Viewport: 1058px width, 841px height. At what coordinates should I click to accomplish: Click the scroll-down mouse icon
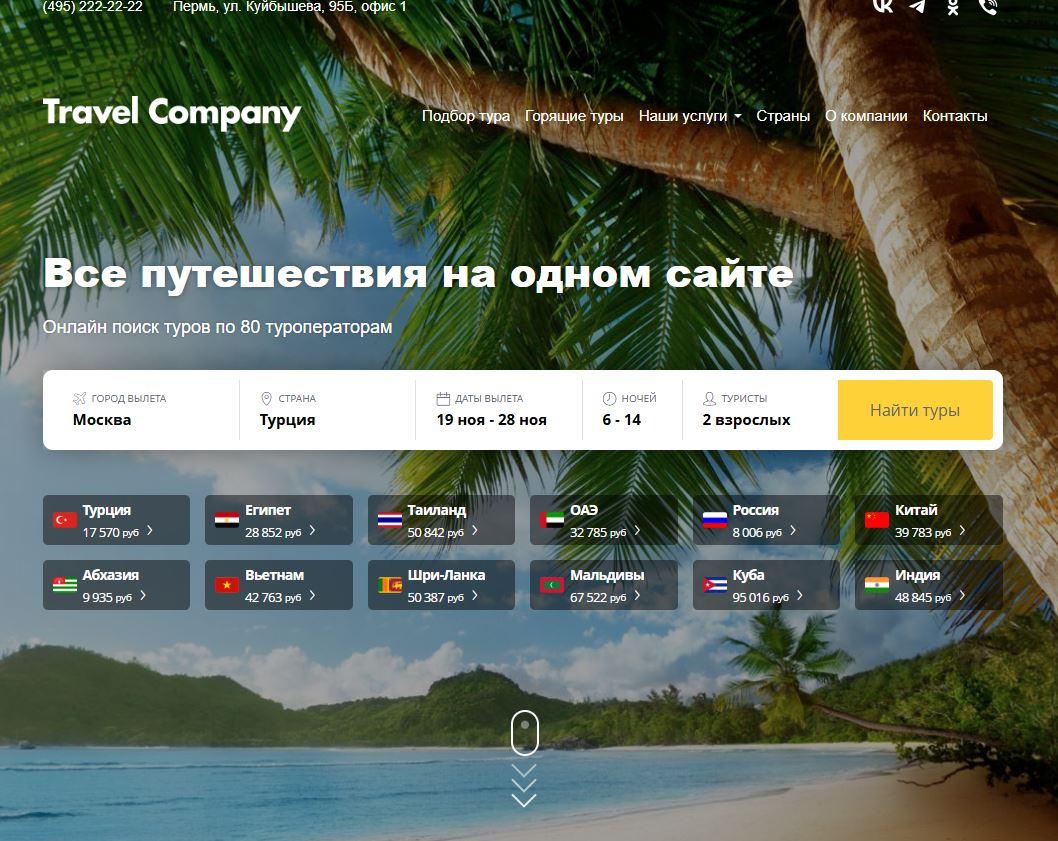524,733
